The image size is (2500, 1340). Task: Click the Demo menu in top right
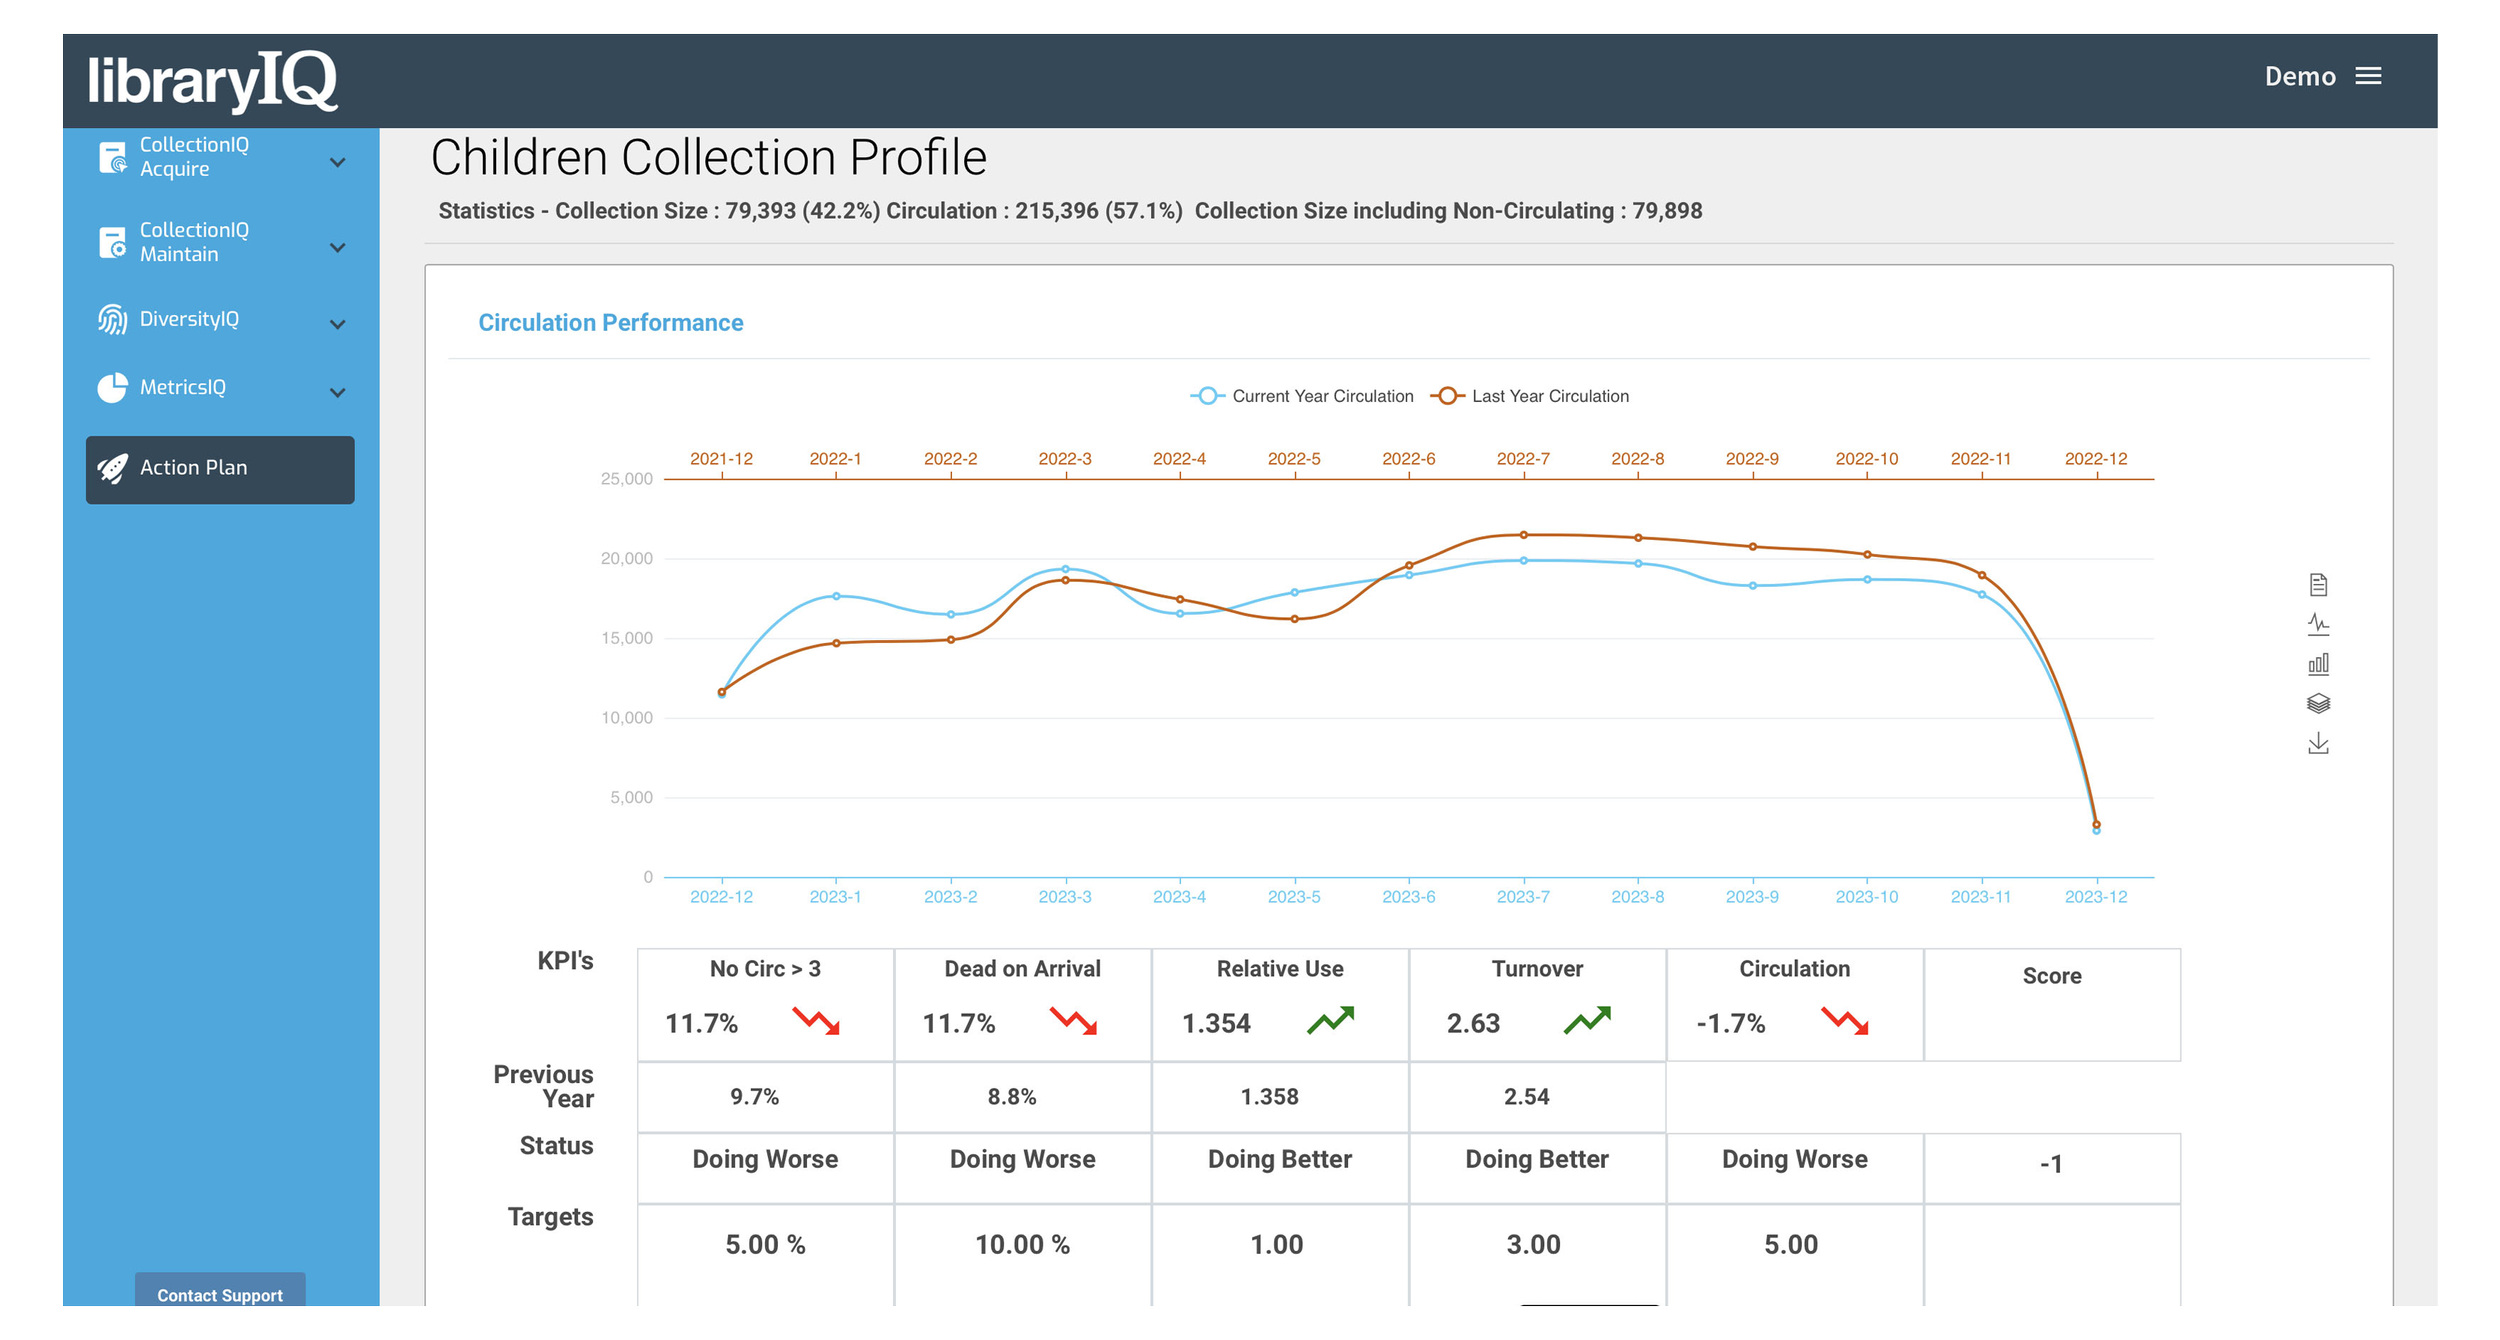[x=2326, y=74]
